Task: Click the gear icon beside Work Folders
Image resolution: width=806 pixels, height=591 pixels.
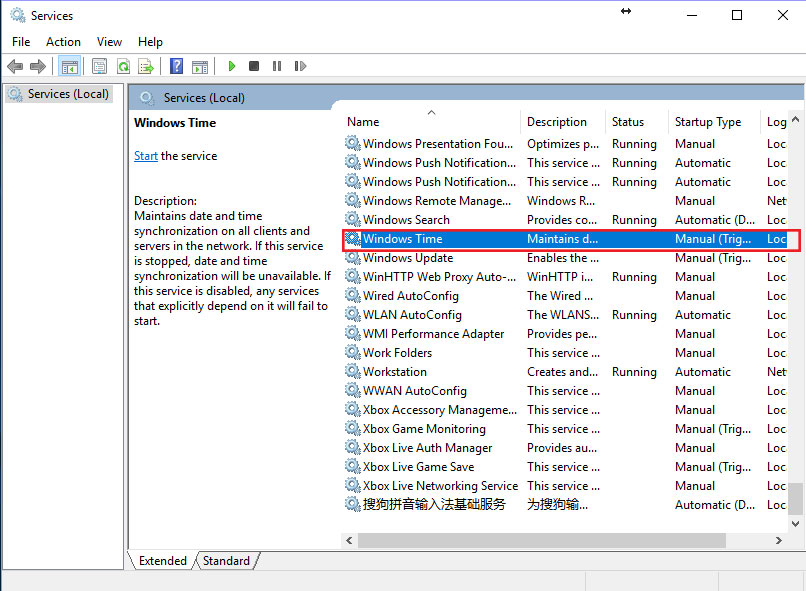Action: coord(353,353)
